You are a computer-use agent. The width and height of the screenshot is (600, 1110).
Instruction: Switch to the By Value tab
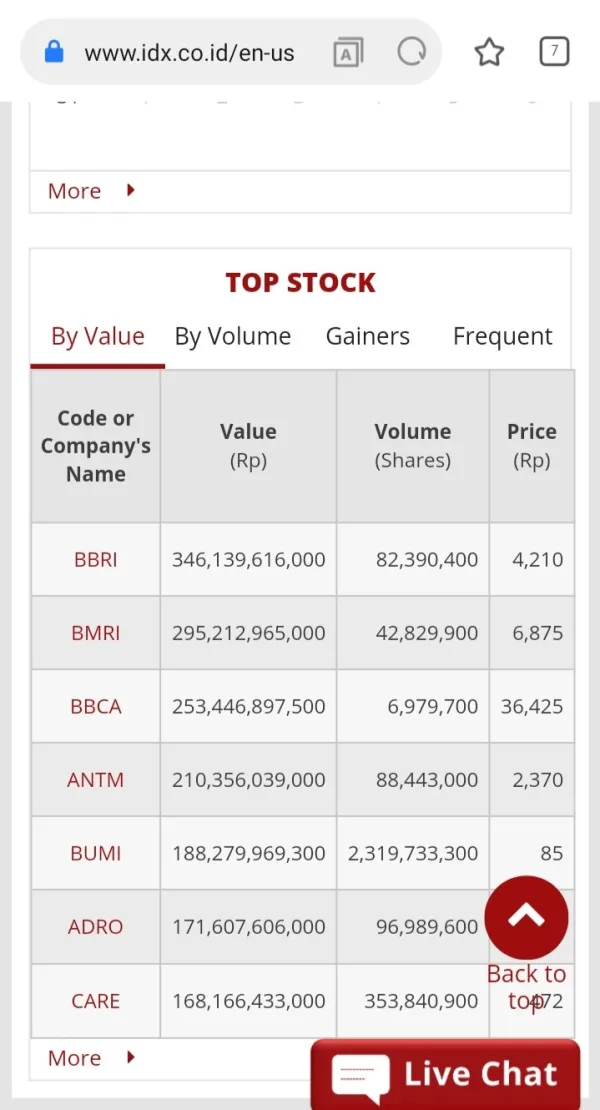point(98,337)
